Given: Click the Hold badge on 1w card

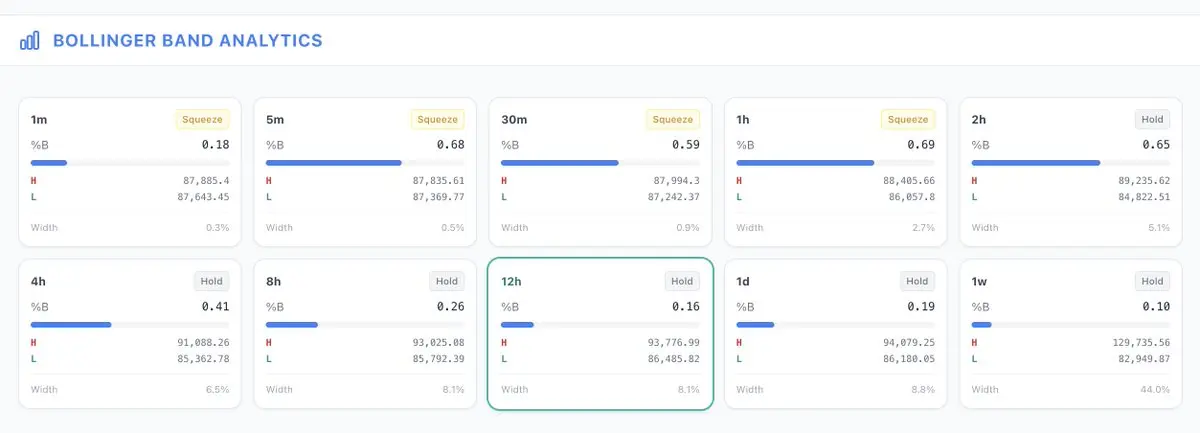Looking at the screenshot, I should [x=1152, y=281].
